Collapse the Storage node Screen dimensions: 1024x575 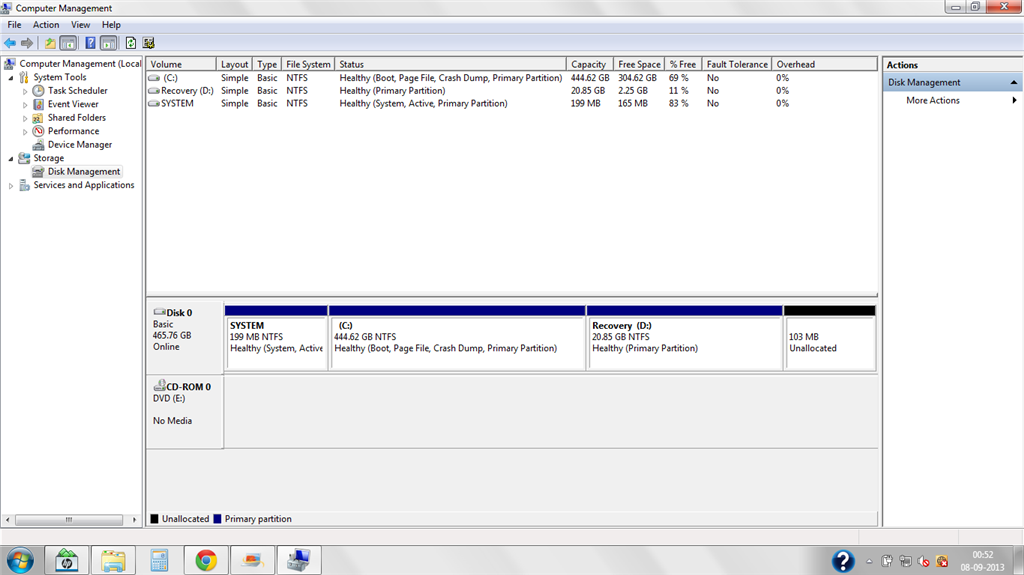pos(10,159)
